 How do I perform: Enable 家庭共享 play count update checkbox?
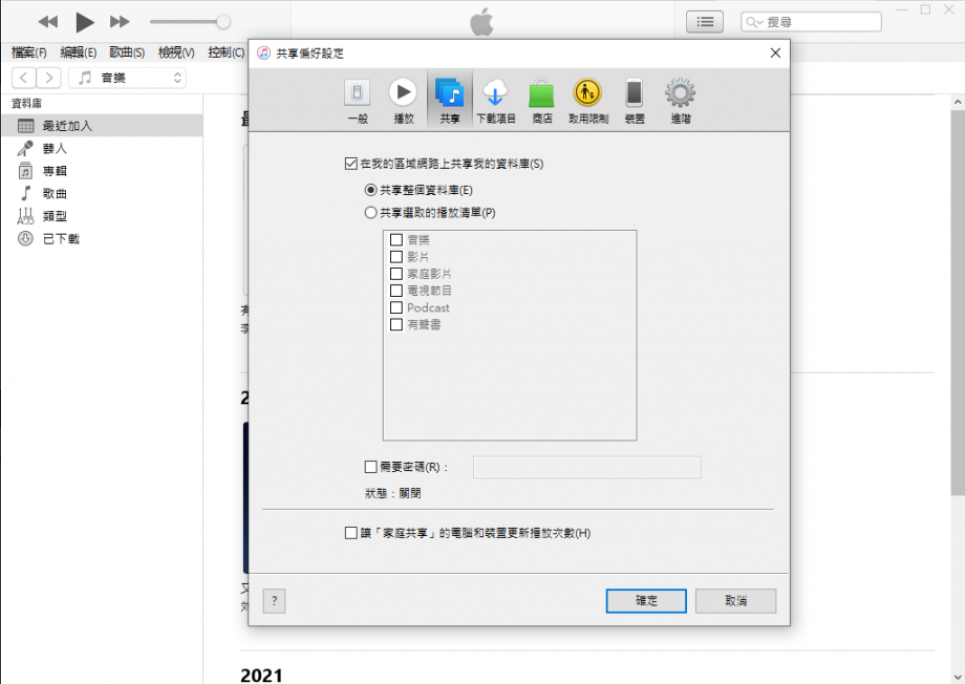click(350, 533)
